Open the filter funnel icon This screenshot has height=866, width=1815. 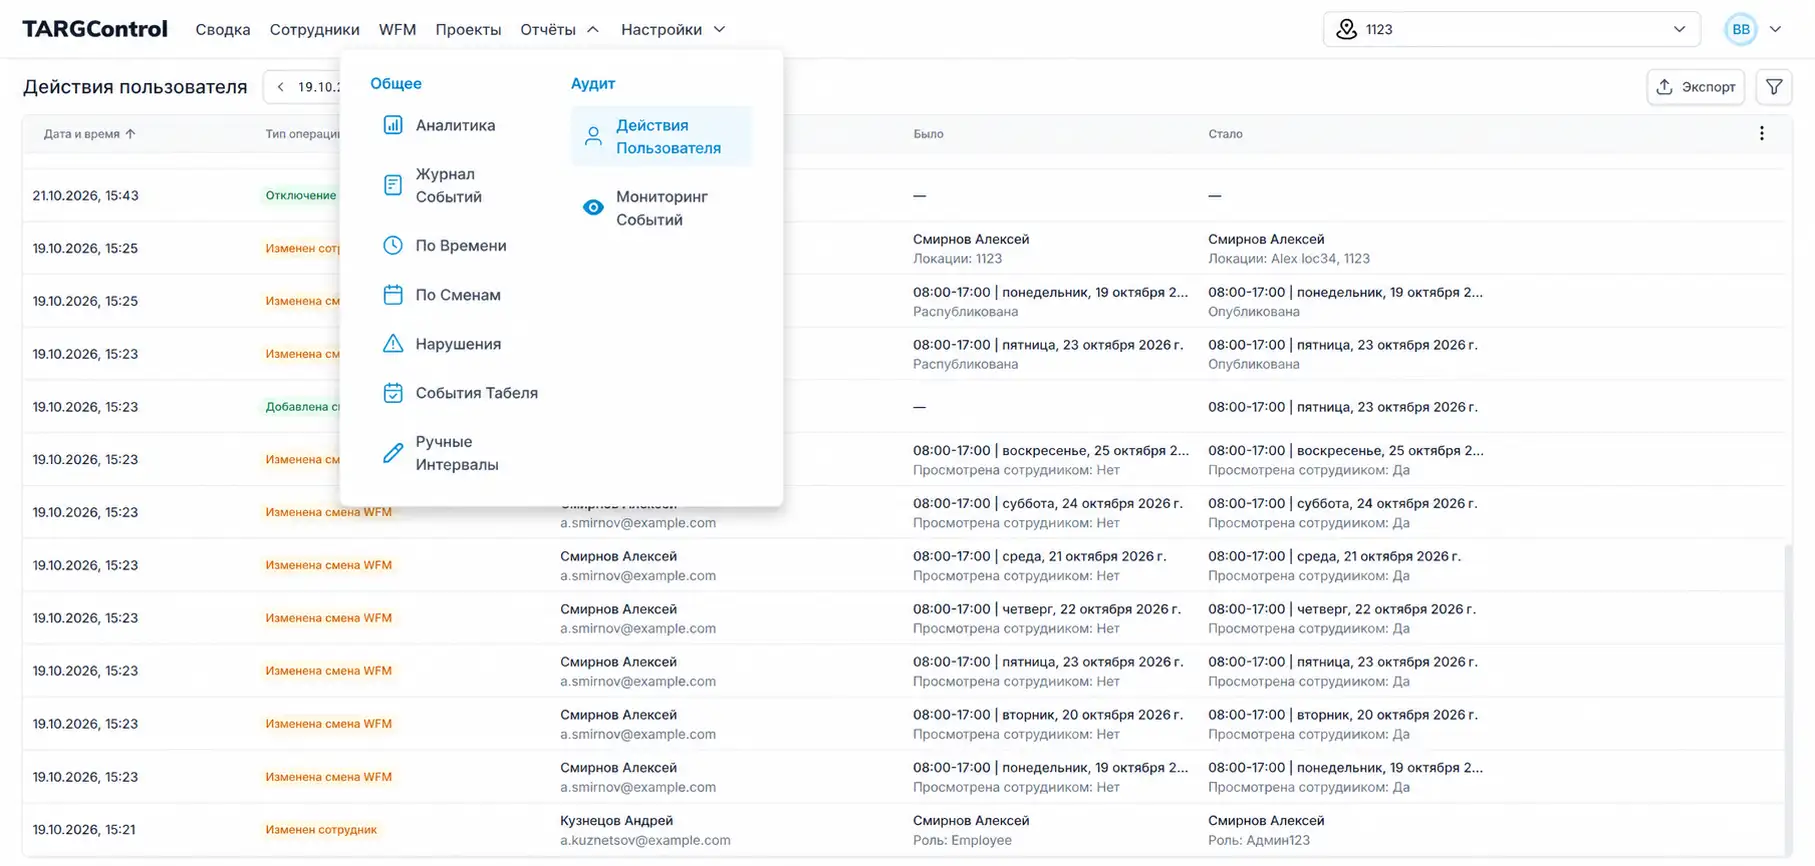click(x=1773, y=87)
